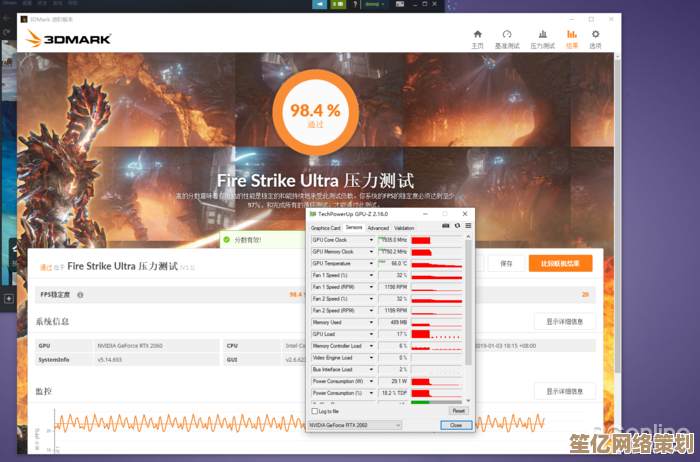Open the GPU Load sensor dropdown
700x462 pixels.
tap(371, 334)
